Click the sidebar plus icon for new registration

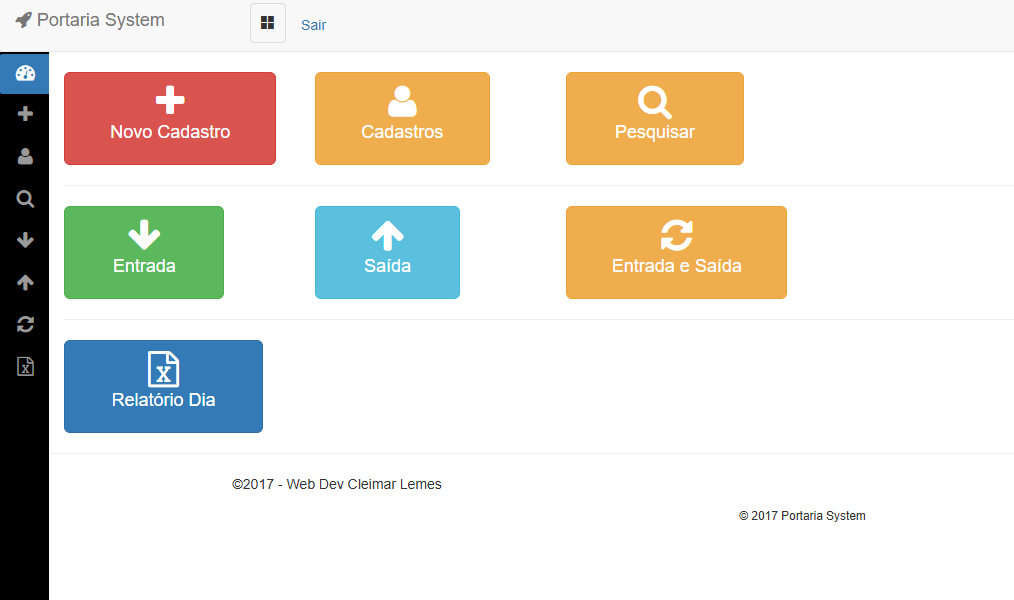pos(25,114)
